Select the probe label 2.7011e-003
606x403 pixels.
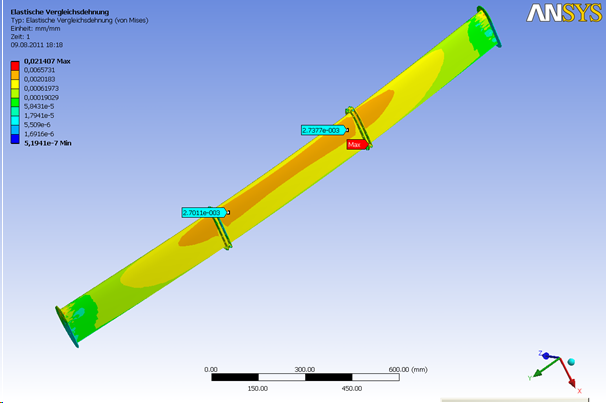point(202,213)
